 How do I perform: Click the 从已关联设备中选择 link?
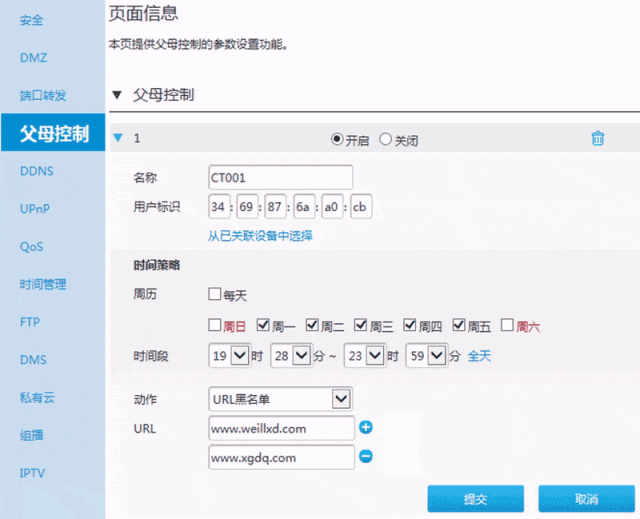260,236
